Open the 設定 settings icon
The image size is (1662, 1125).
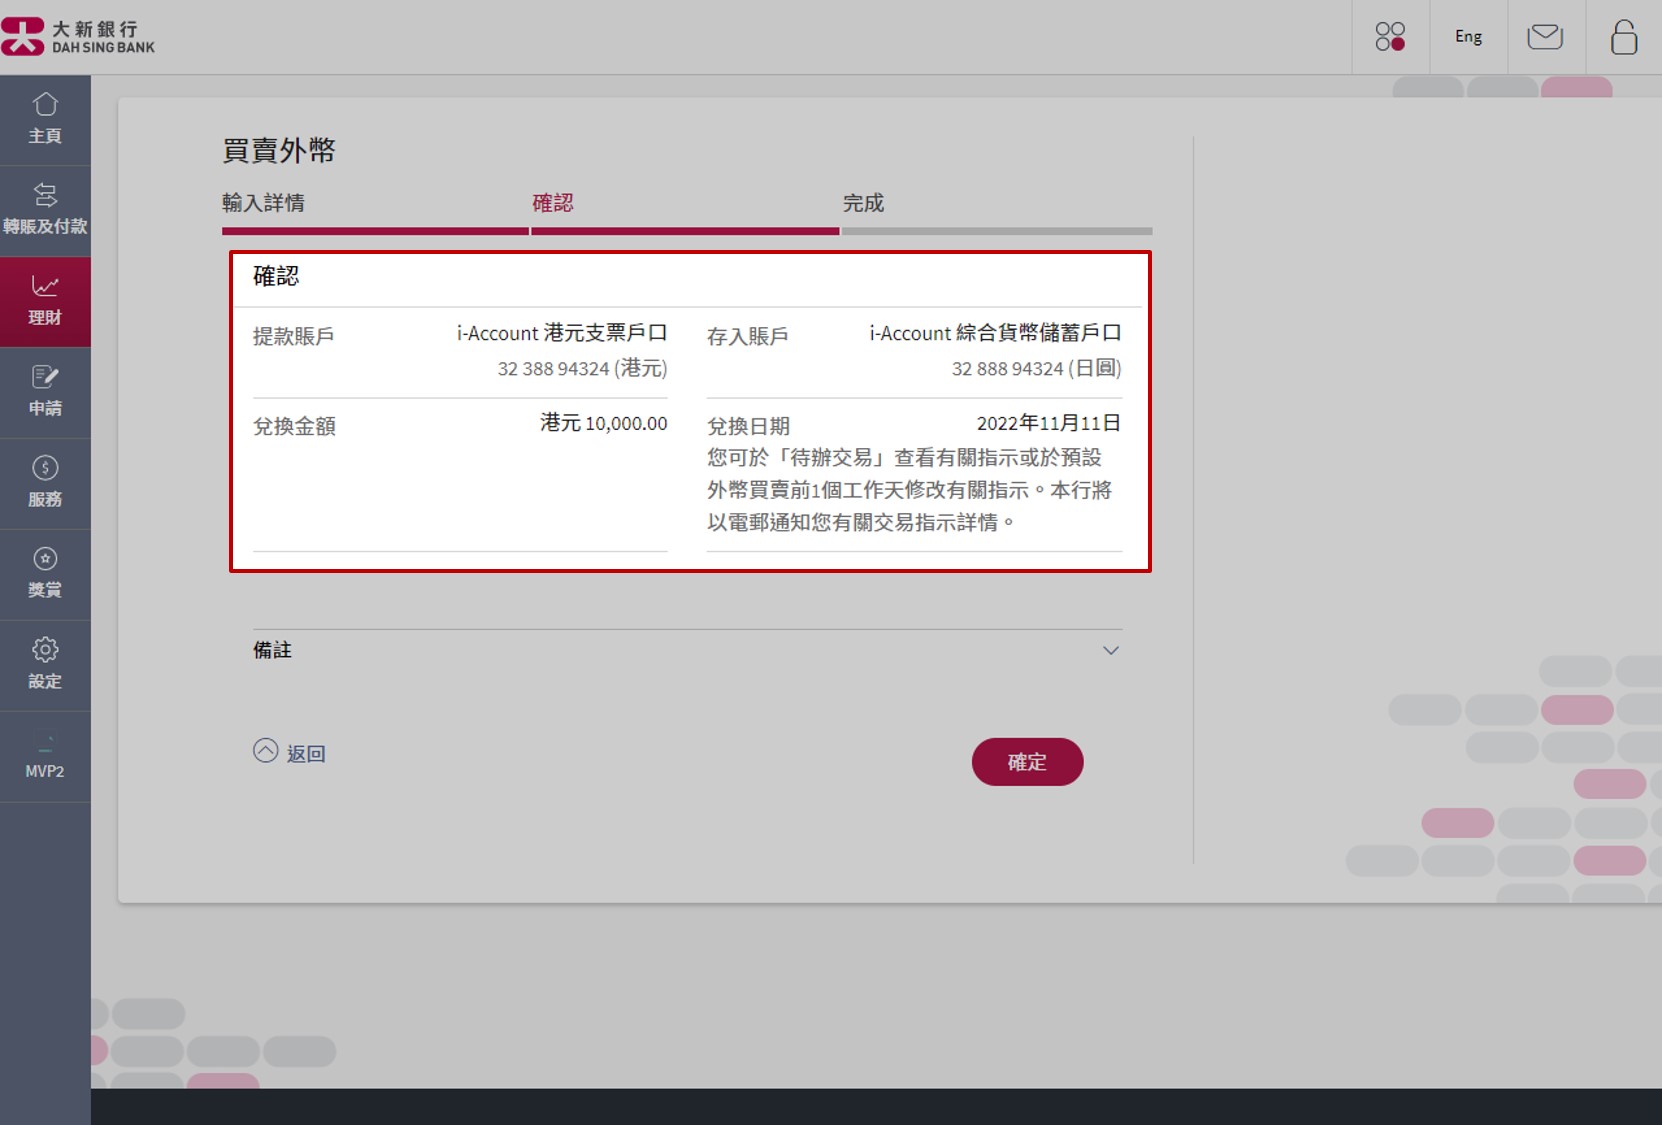coord(45,664)
